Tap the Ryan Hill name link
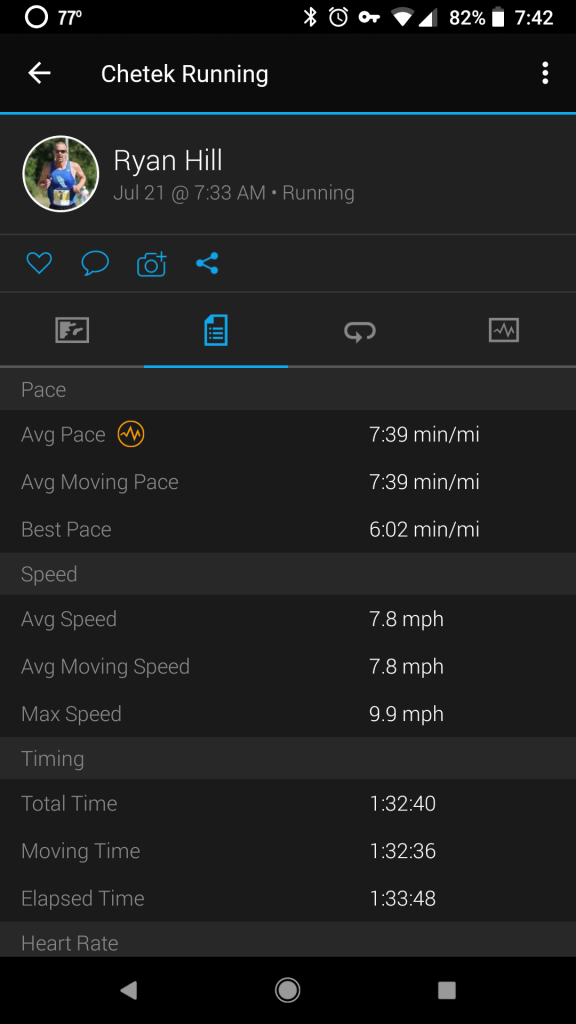The height and width of the screenshot is (1024, 576). (x=168, y=161)
